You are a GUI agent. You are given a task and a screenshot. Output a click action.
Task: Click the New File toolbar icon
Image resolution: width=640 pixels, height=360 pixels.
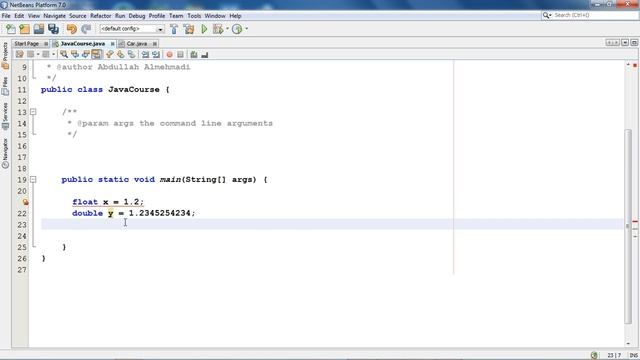point(11,29)
